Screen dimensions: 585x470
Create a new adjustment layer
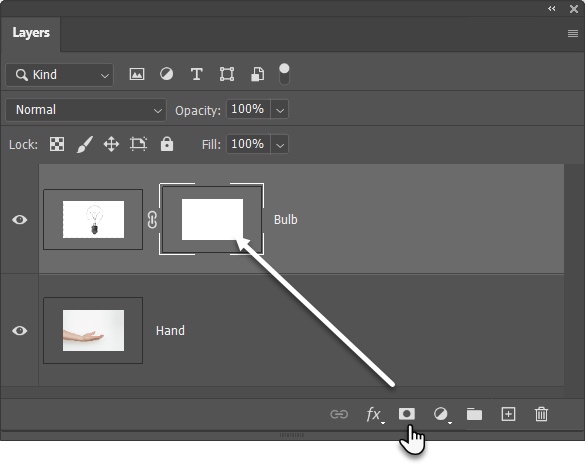click(x=442, y=414)
